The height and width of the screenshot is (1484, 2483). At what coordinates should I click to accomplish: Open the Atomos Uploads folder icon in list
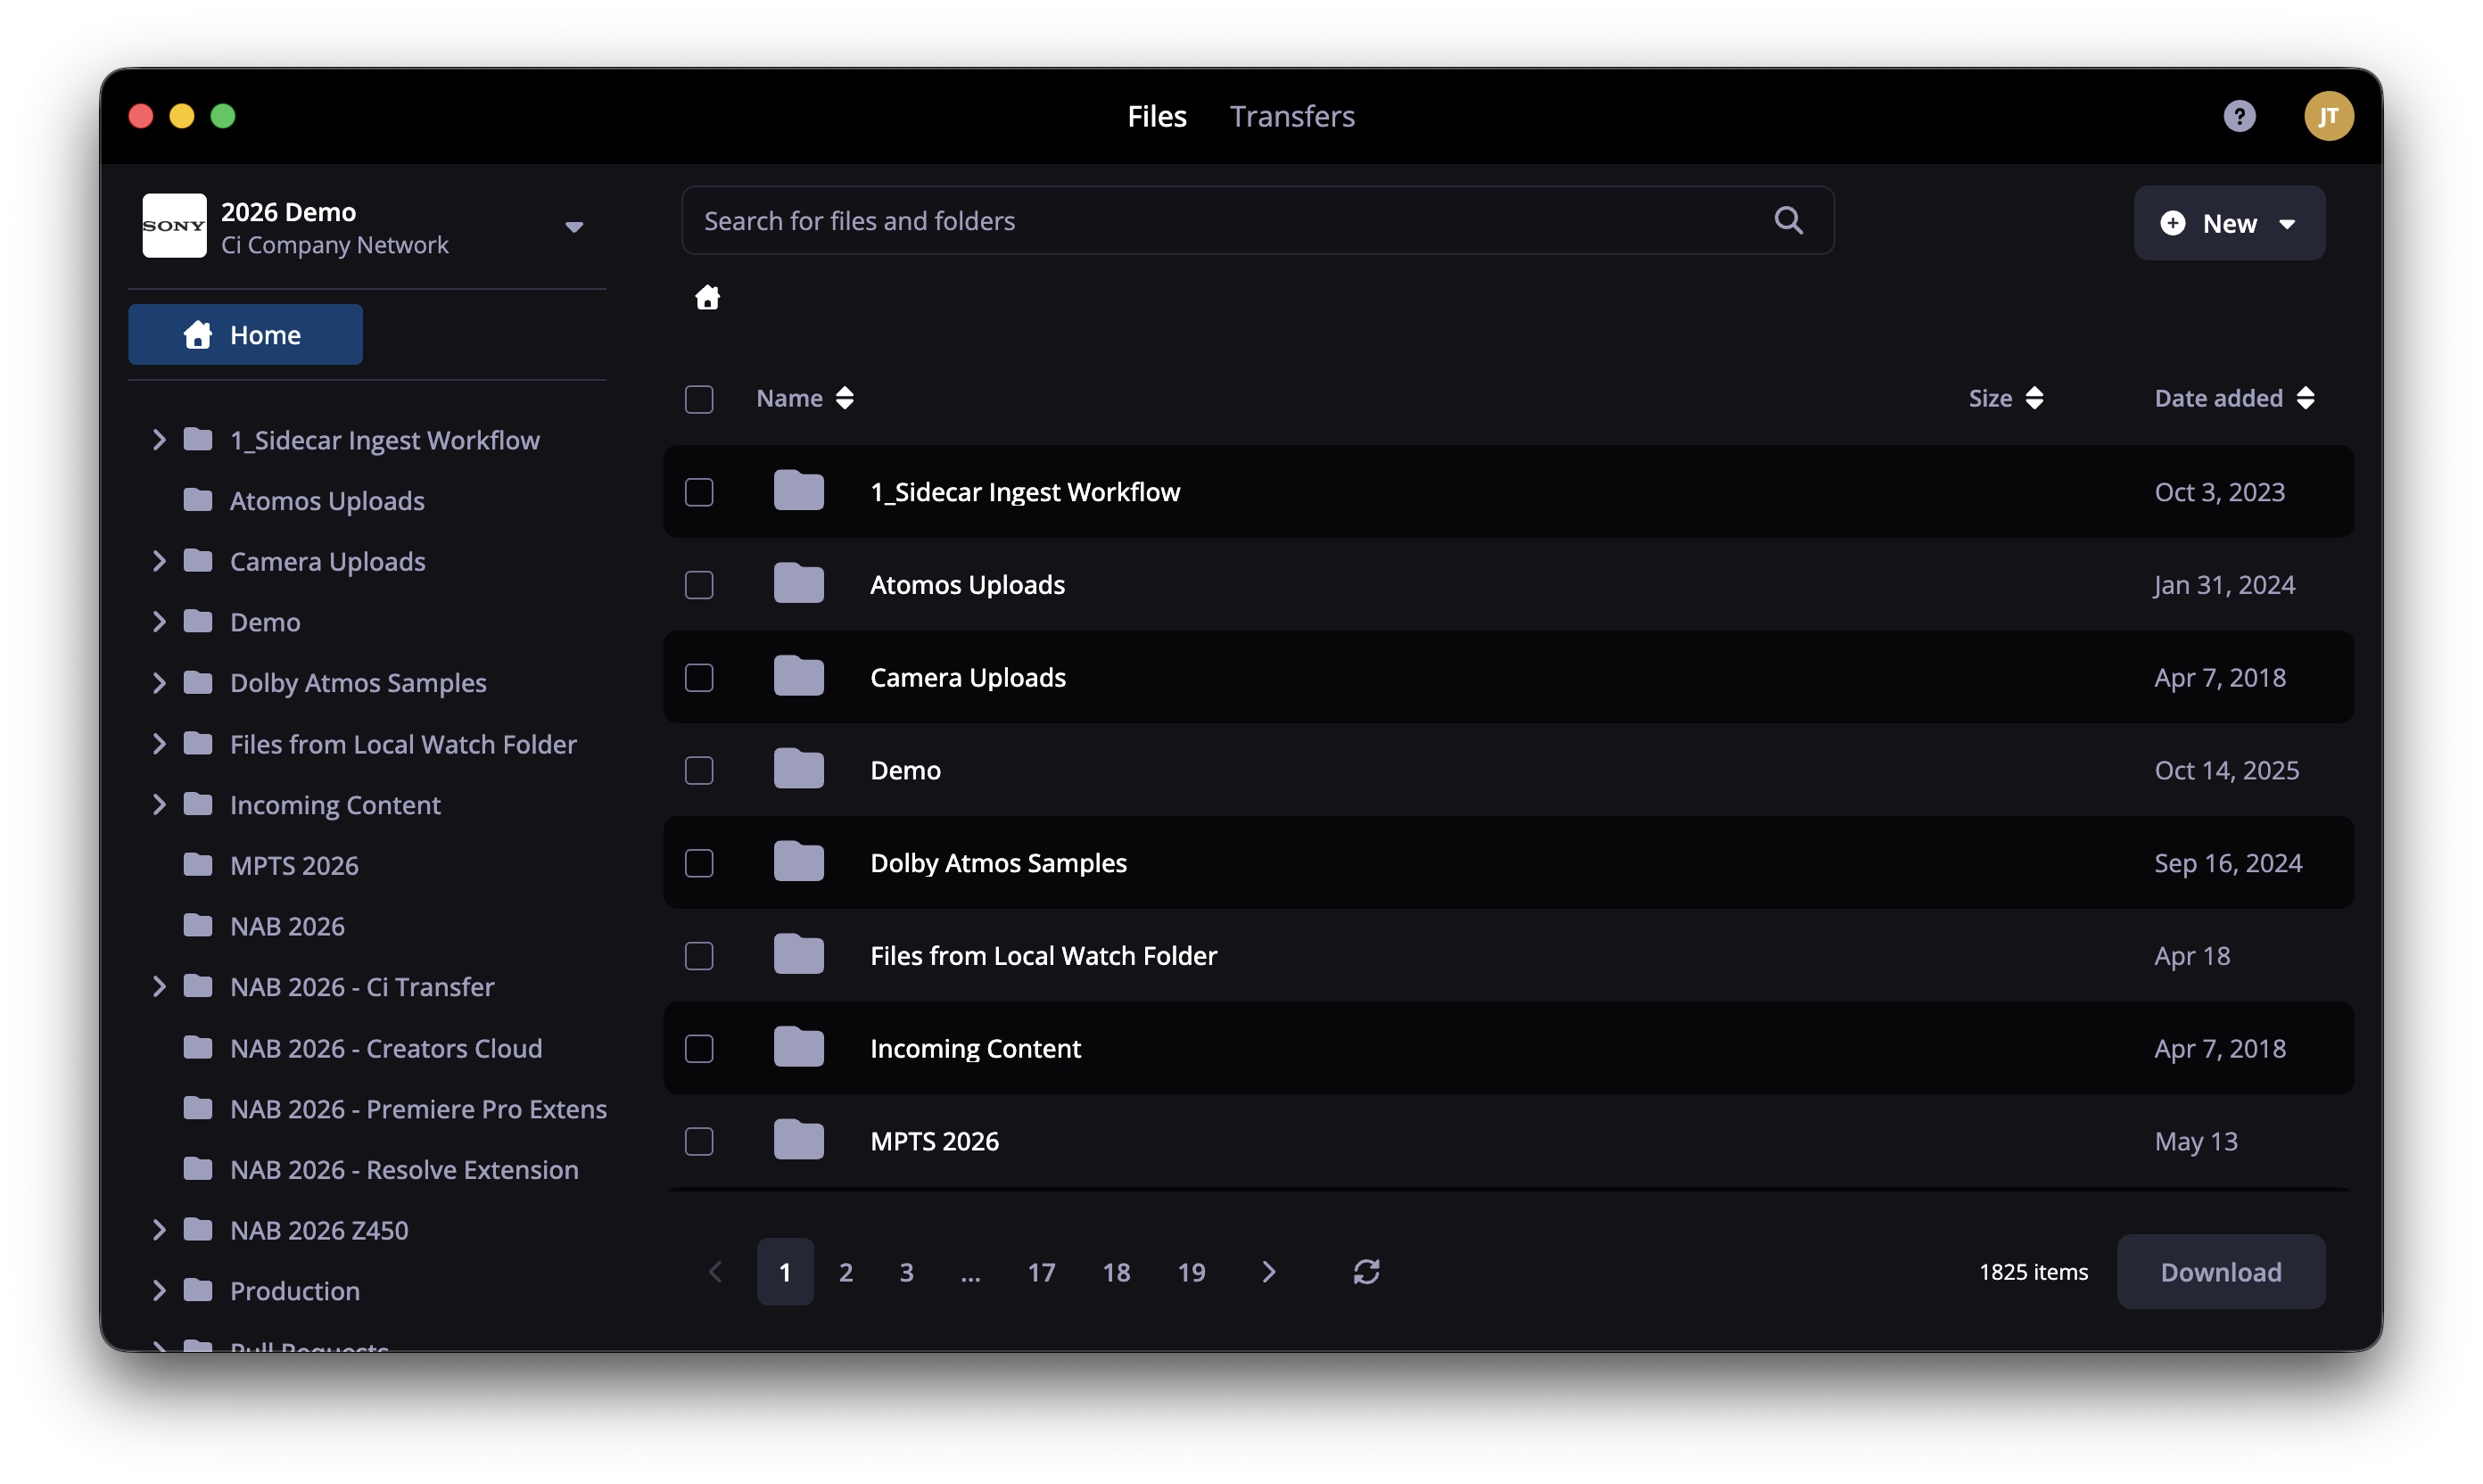[x=798, y=584]
